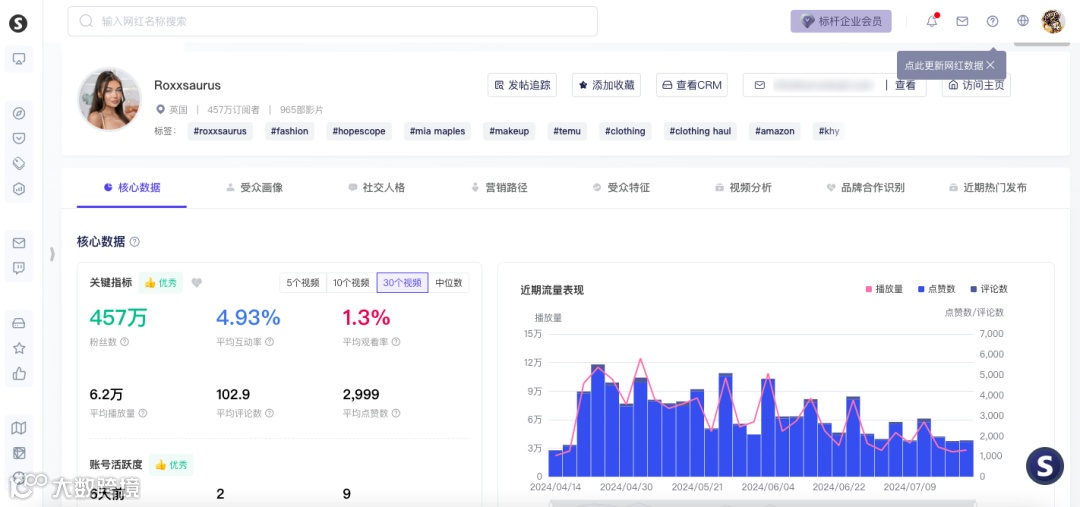Image resolution: width=1080 pixels, height=507 pixels.
Task: Click the thumbs-up icon in sidebar
Action: pos(19,373)
